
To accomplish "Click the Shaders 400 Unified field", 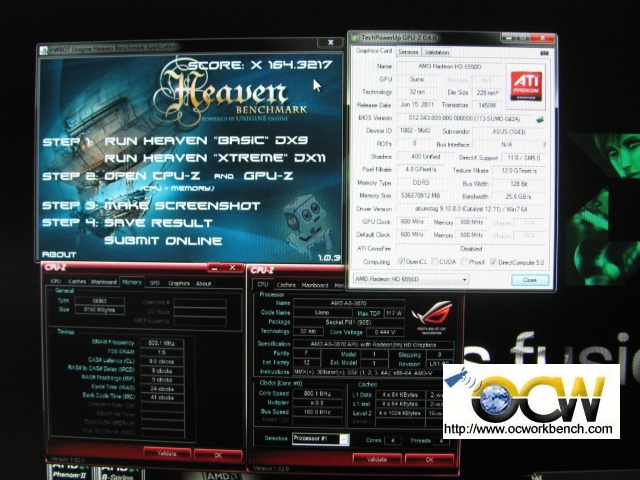I will pyautogui.click(x=425, y=157).
